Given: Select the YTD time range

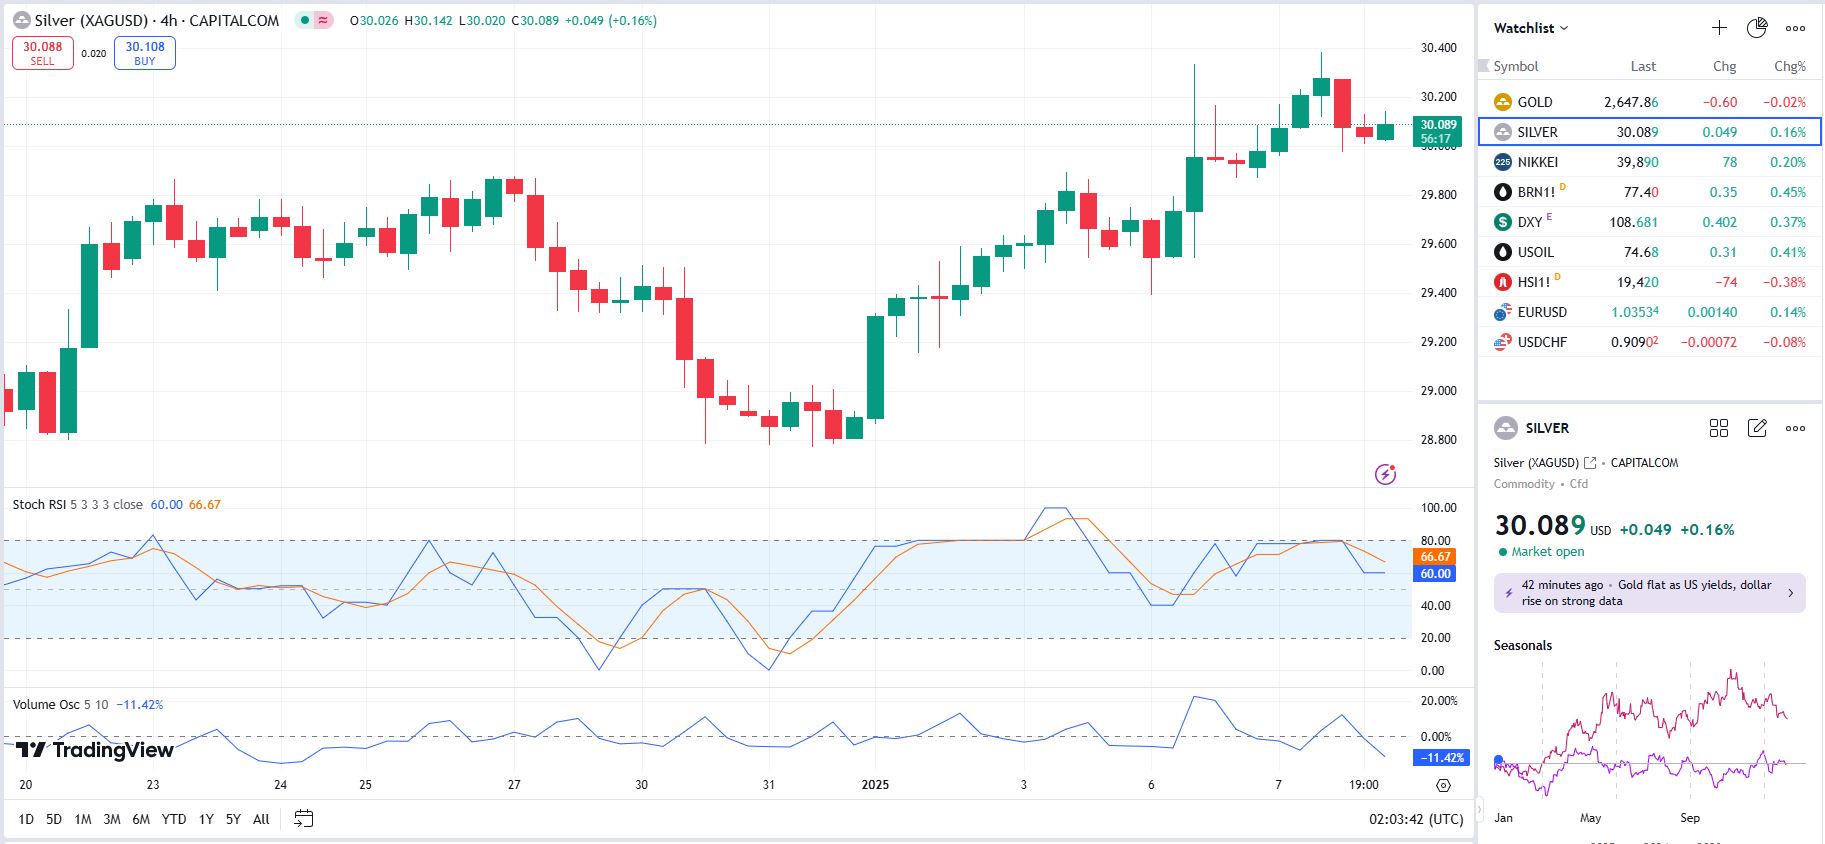Looking at the screenshot, I should [x=174, y=819].
